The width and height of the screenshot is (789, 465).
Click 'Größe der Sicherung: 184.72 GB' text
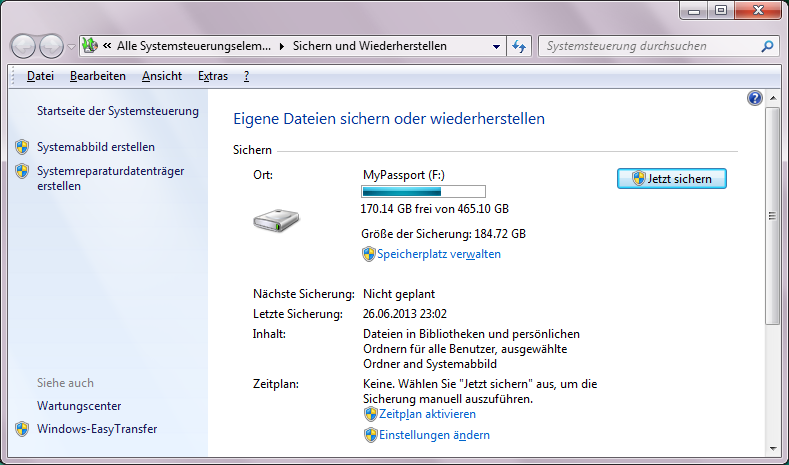[x=443, y=234]
